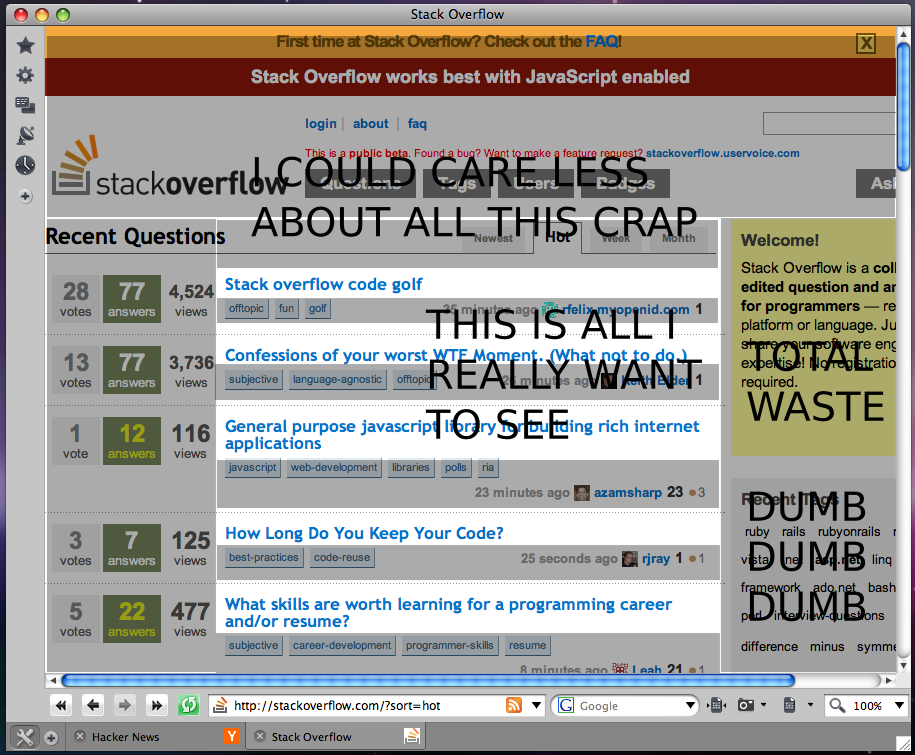Go back with the left arrow button
The image size is (915, 755).
(x=93, y=705)
